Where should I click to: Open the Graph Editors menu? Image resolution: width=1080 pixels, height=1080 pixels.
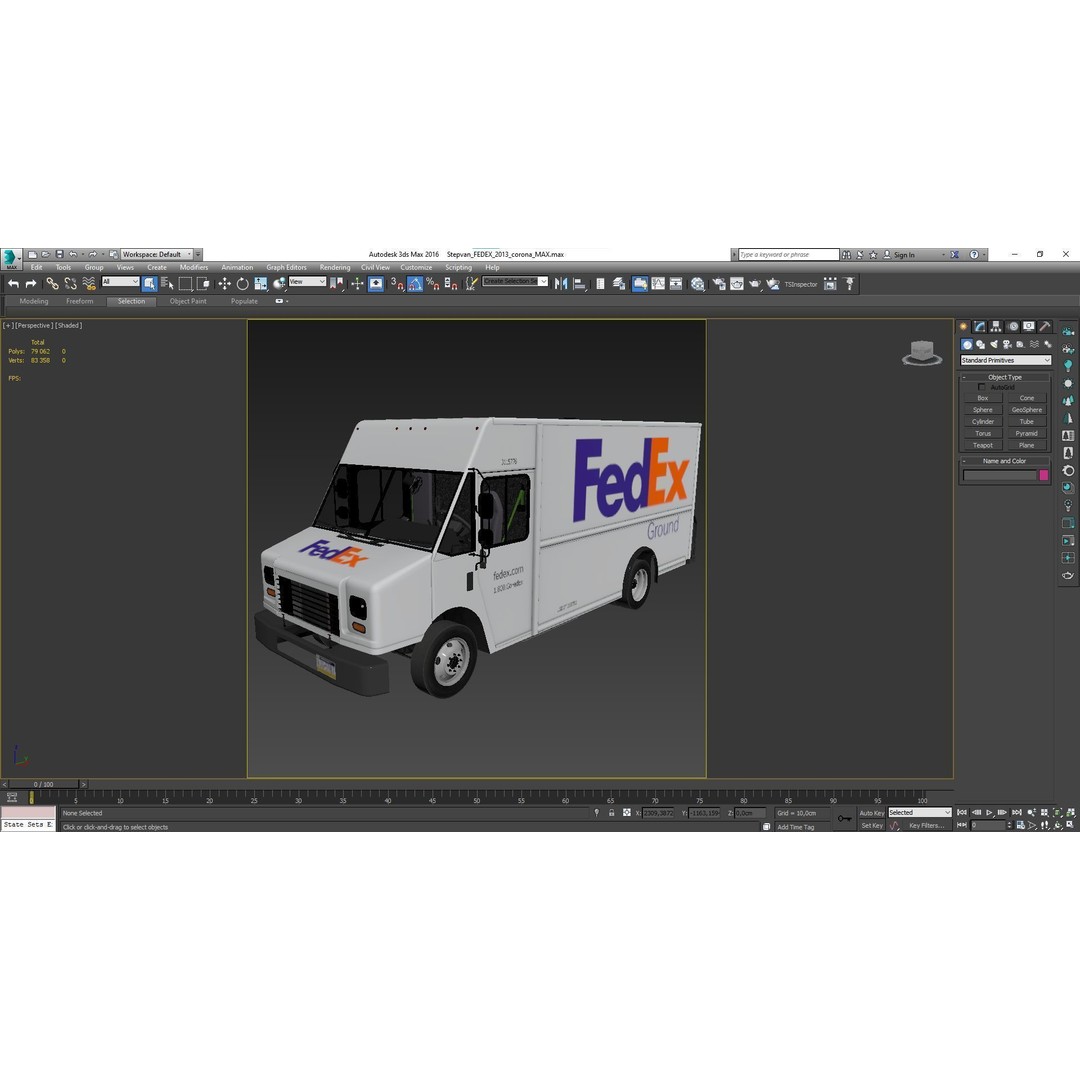click(x=287, y=267)
